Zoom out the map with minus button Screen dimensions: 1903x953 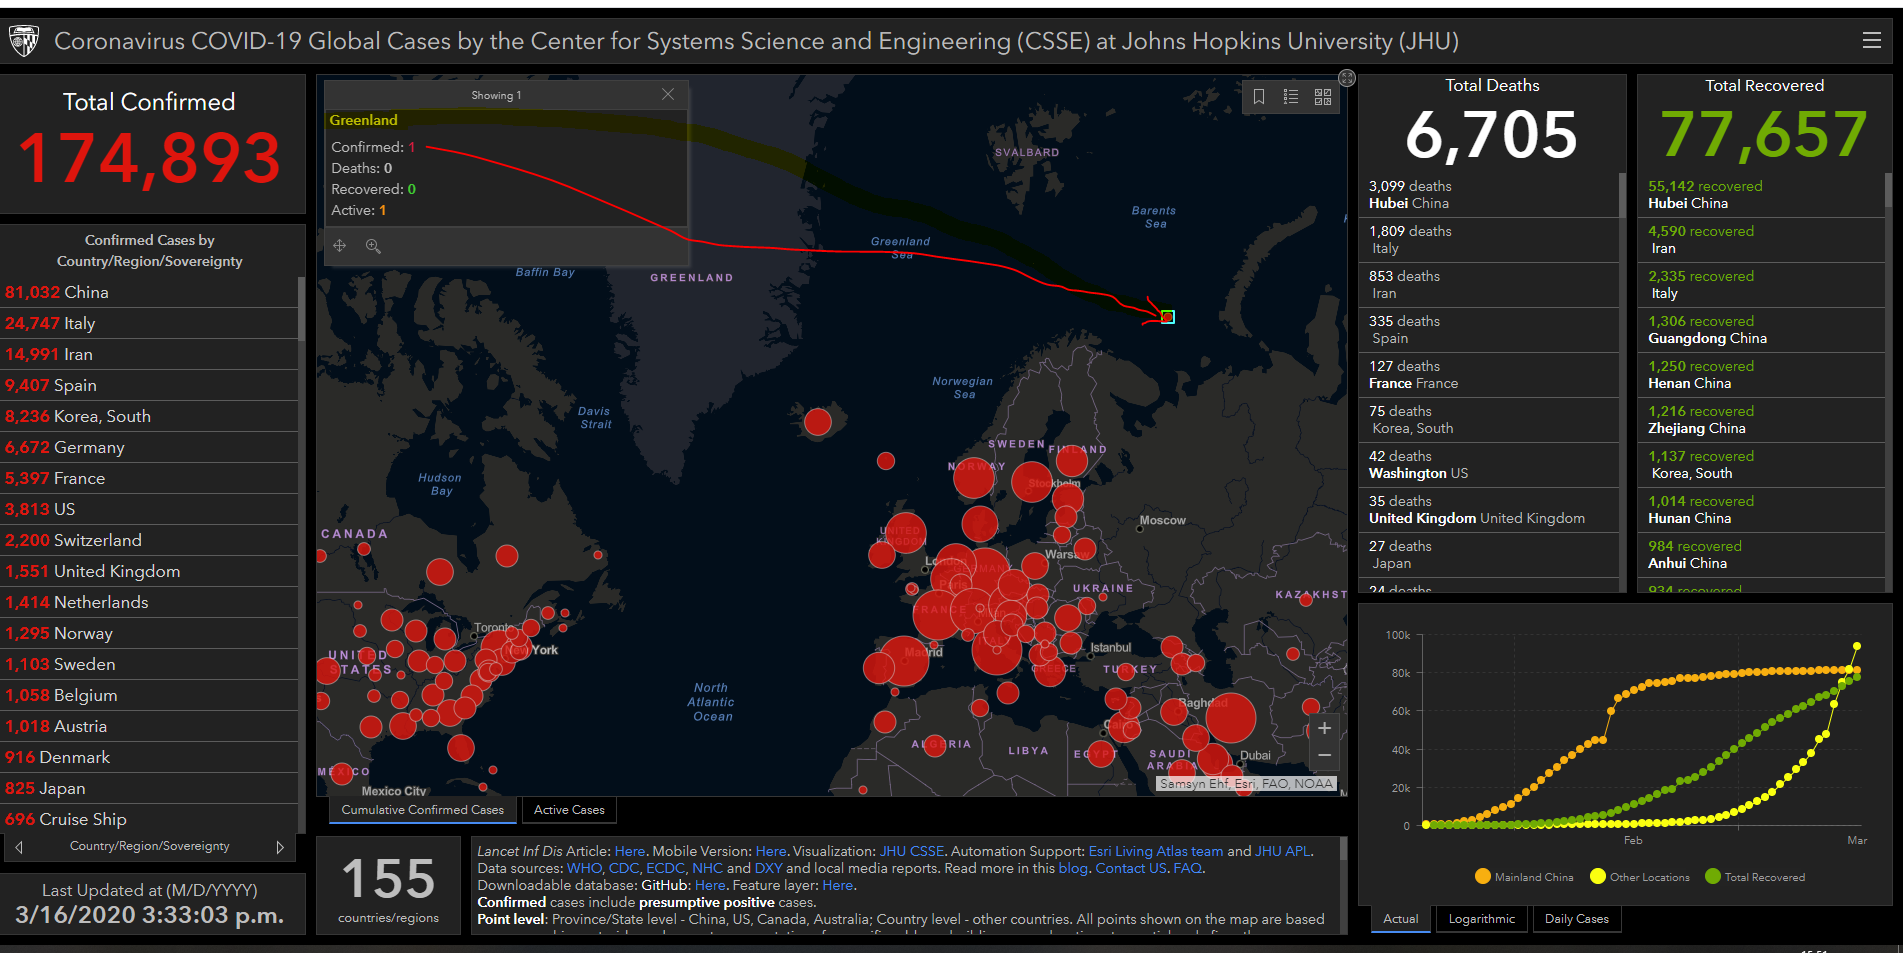coord(1324,755)
